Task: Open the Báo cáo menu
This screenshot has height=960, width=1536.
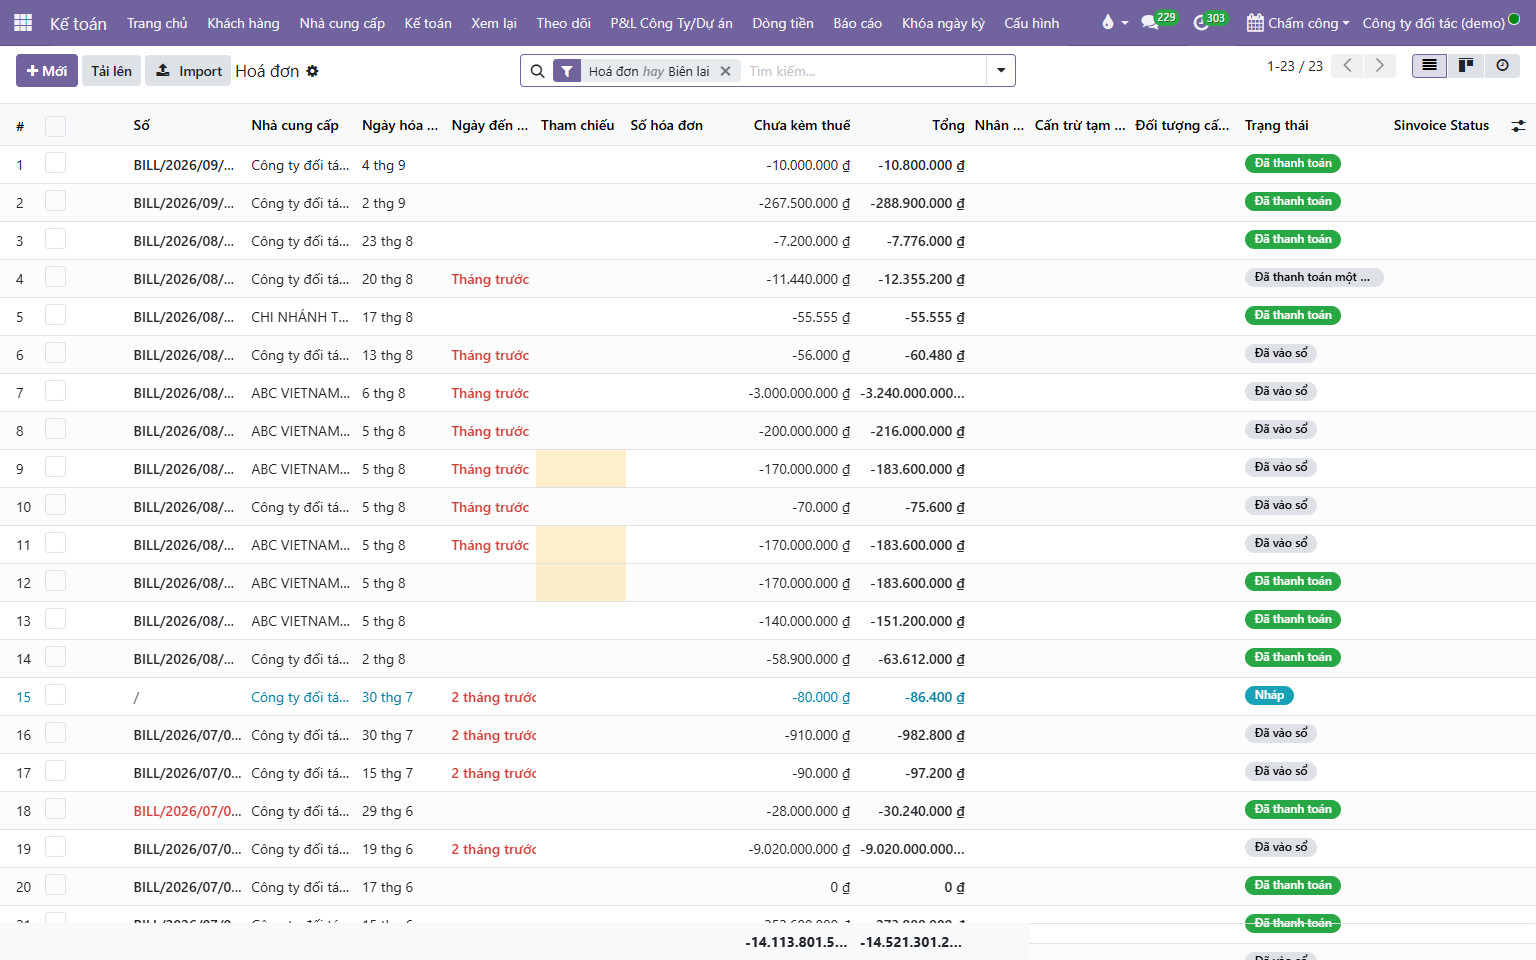Action: [x=857, y=23]
